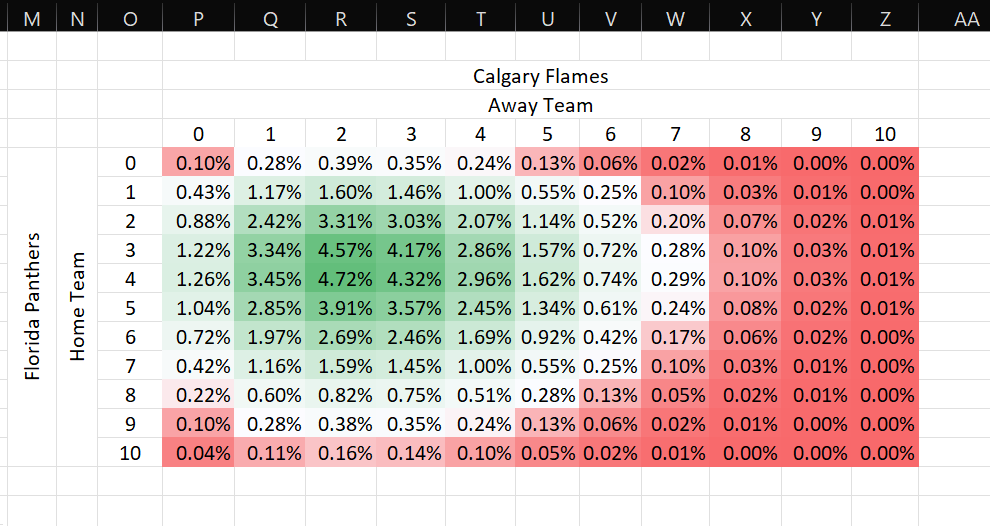990x526 pixels.
Task: Click the 0.29% cell in column W
Action: coord(676,278)
